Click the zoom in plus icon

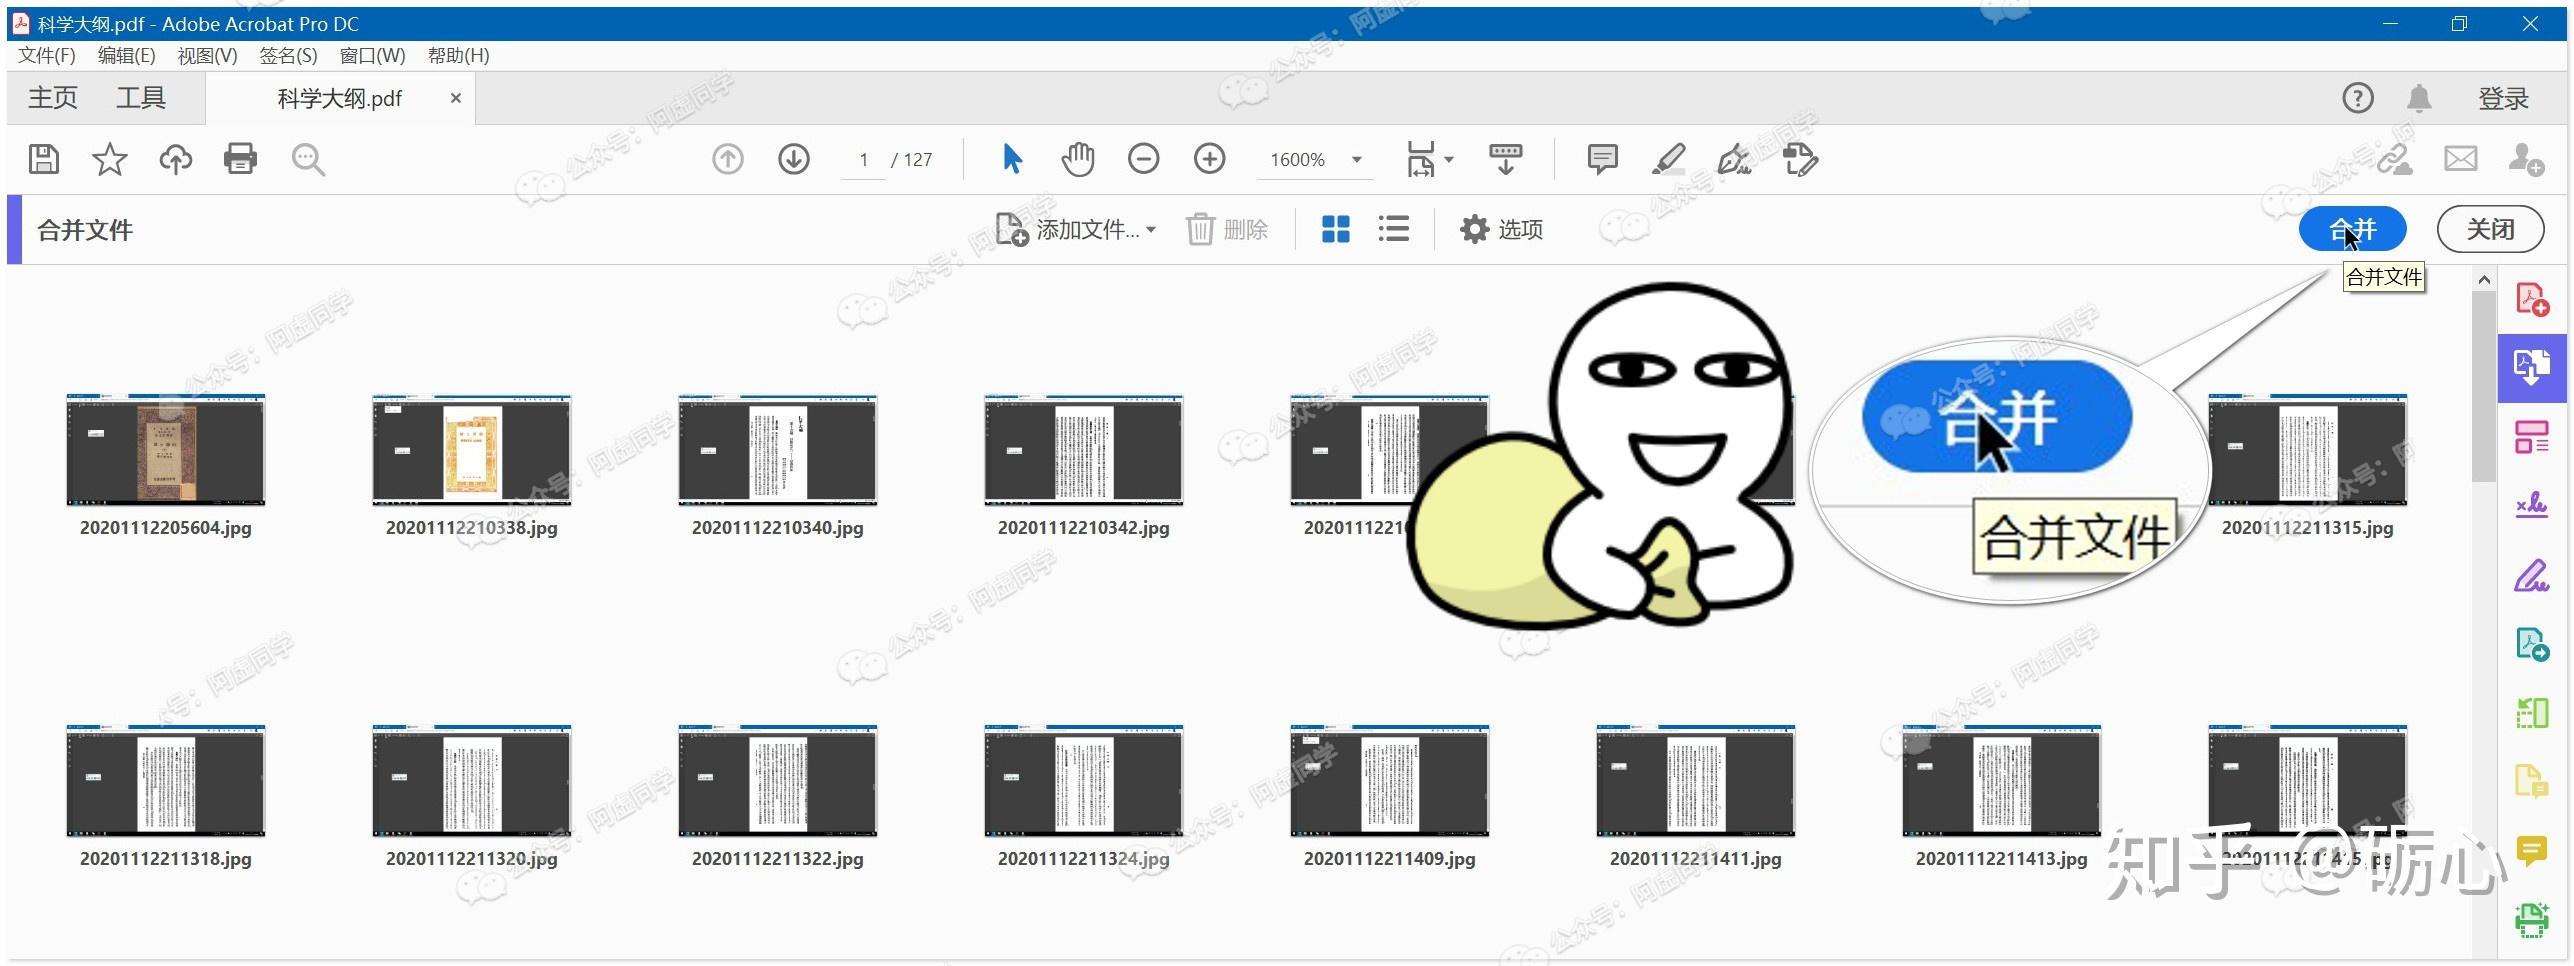click(1209, 159)
